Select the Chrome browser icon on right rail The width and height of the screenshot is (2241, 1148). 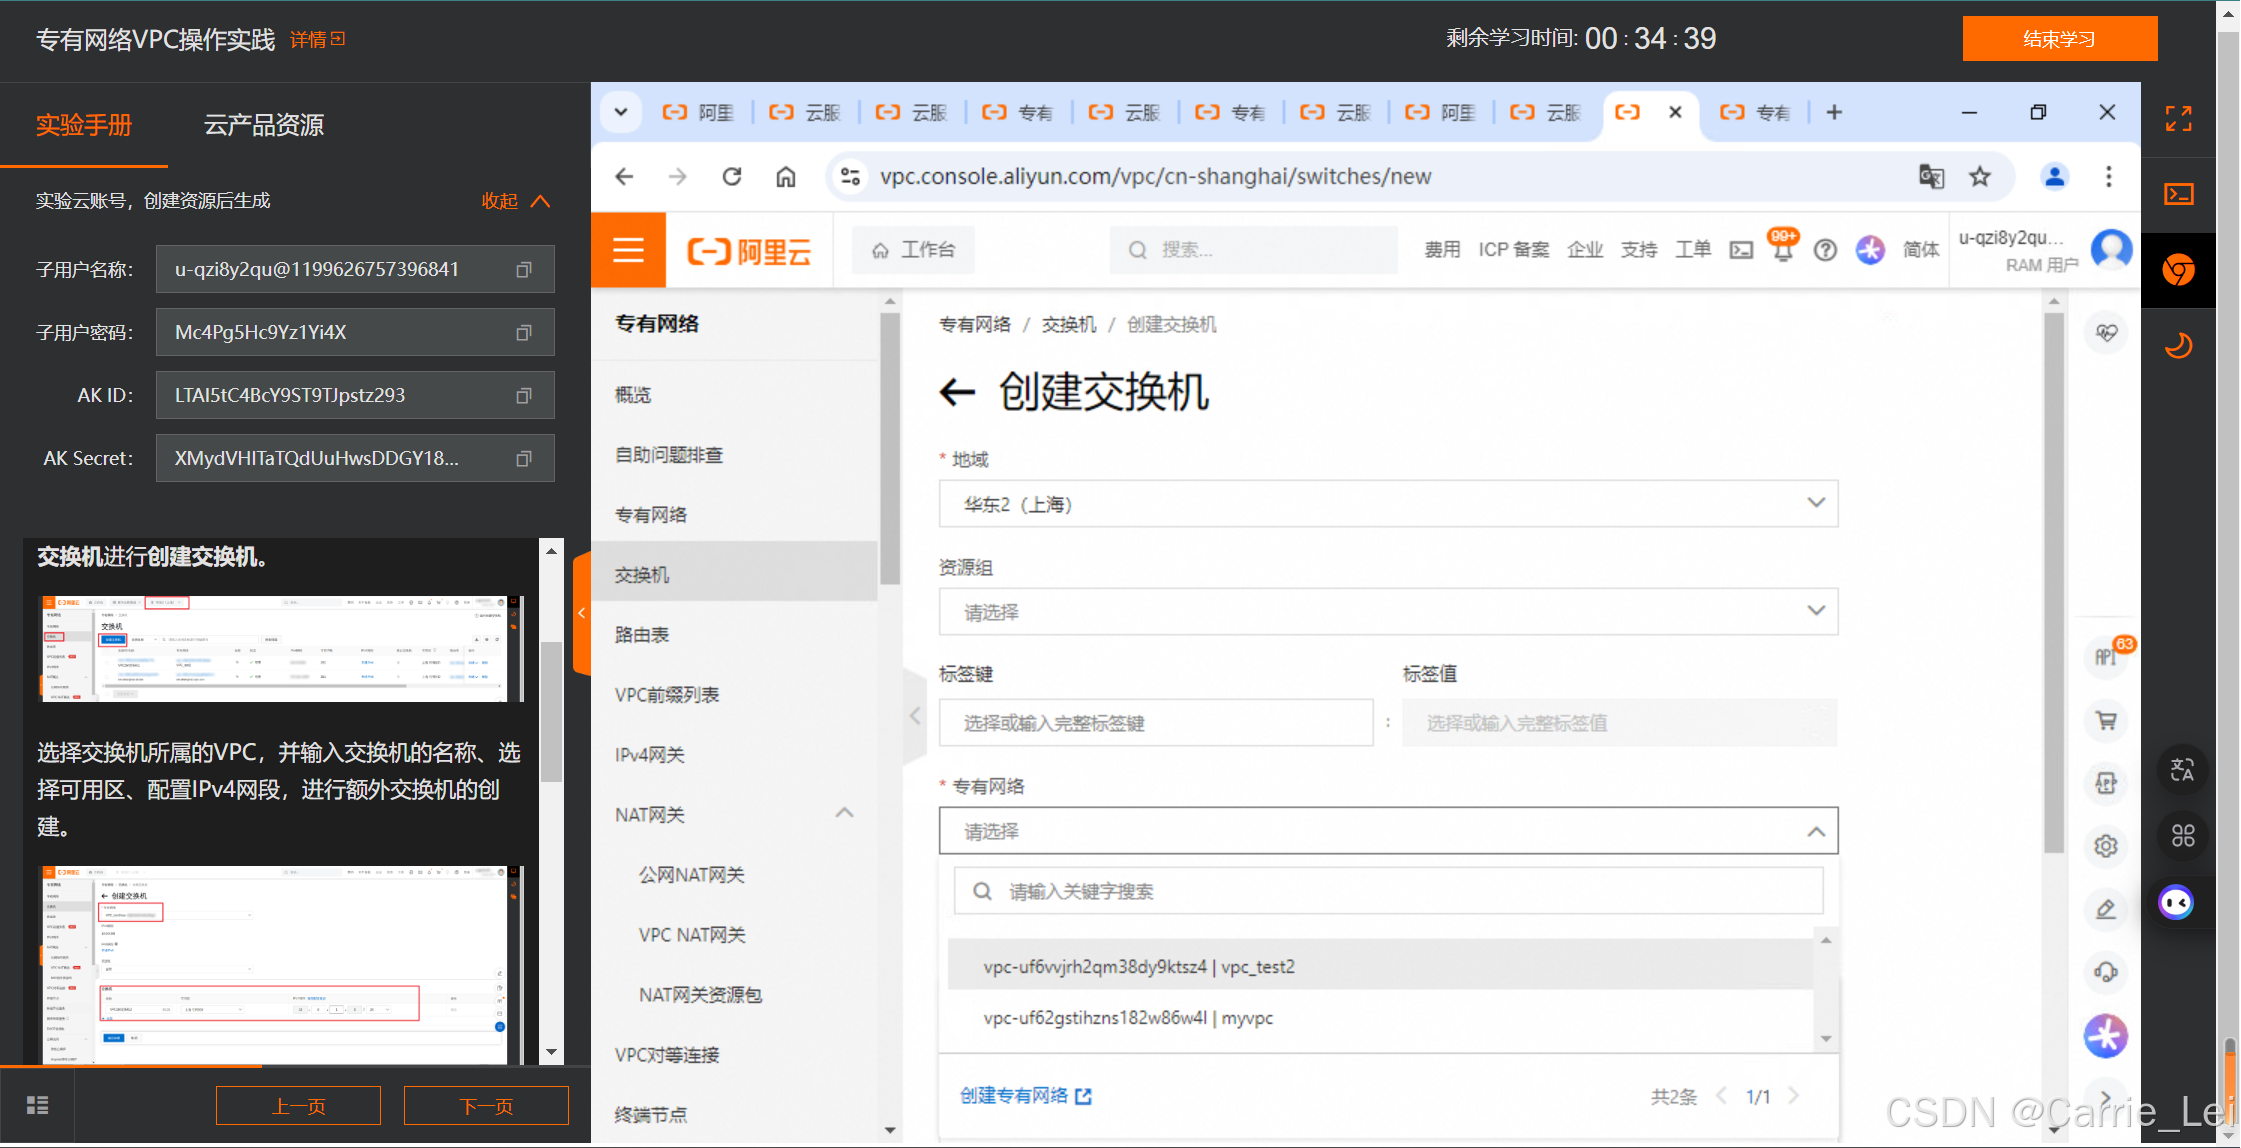click(2179, 270)
